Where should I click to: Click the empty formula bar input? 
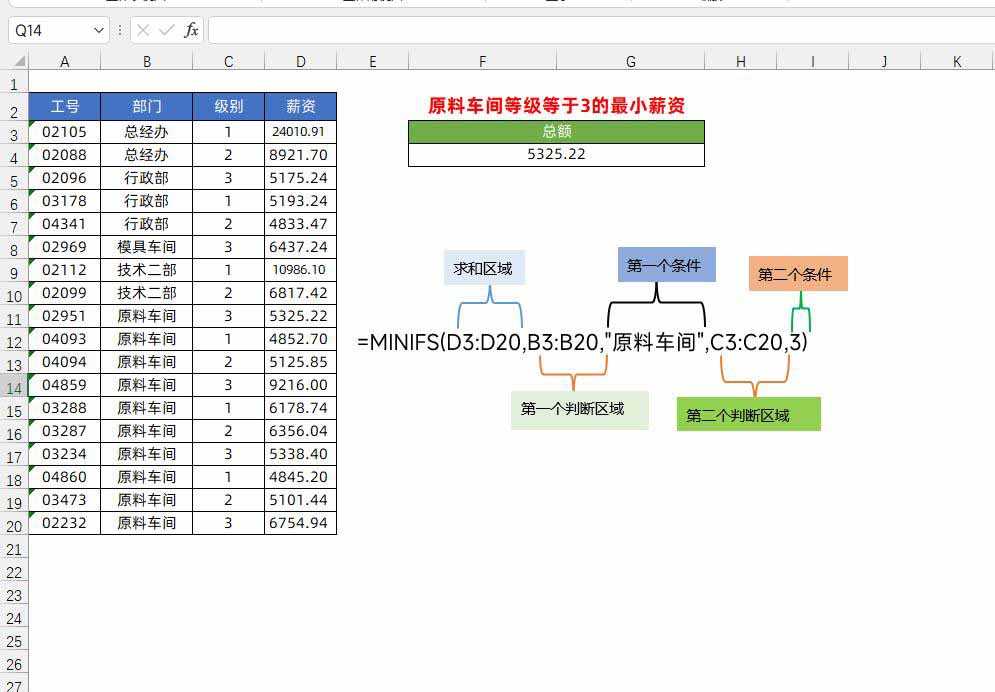pos(600,30)
